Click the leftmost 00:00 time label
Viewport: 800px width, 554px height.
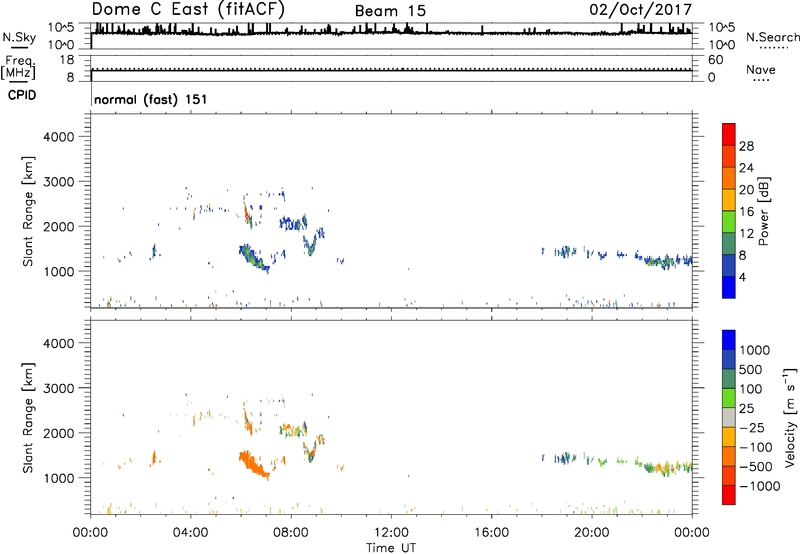[90, 533]
